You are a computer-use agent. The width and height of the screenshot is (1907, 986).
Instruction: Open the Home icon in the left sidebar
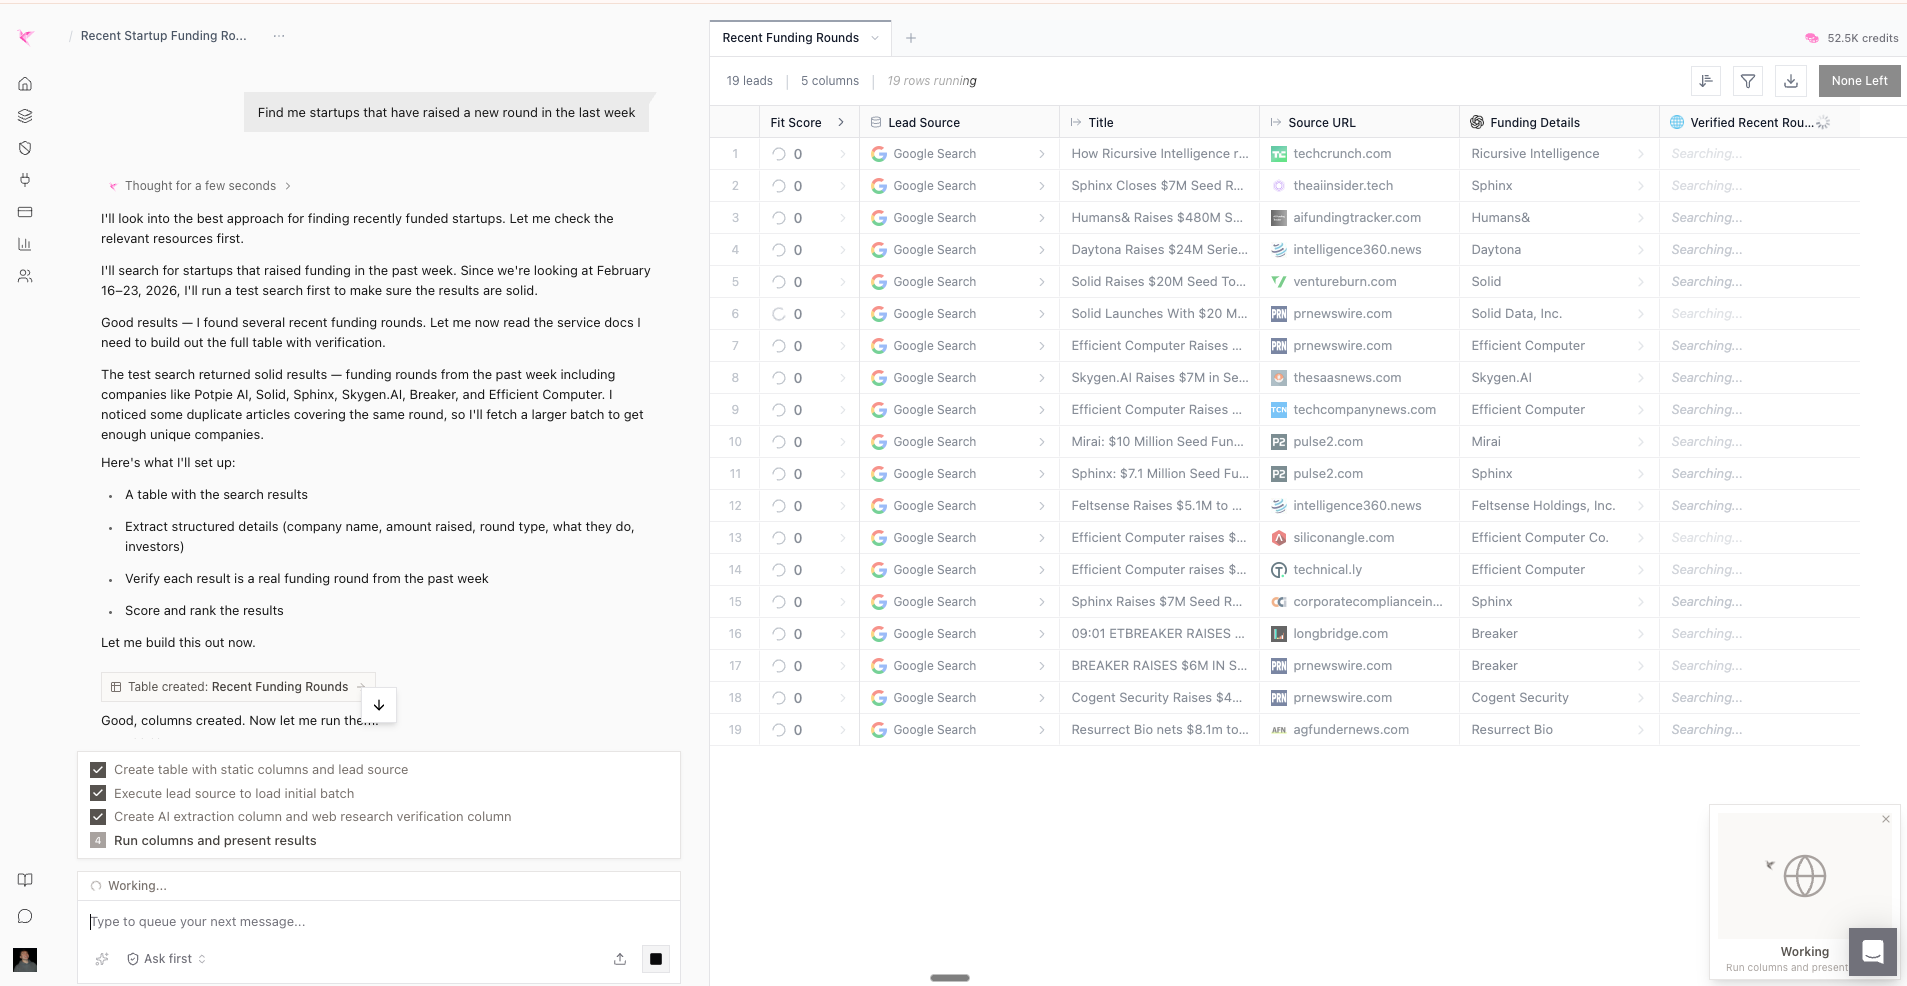pos(24,84)
